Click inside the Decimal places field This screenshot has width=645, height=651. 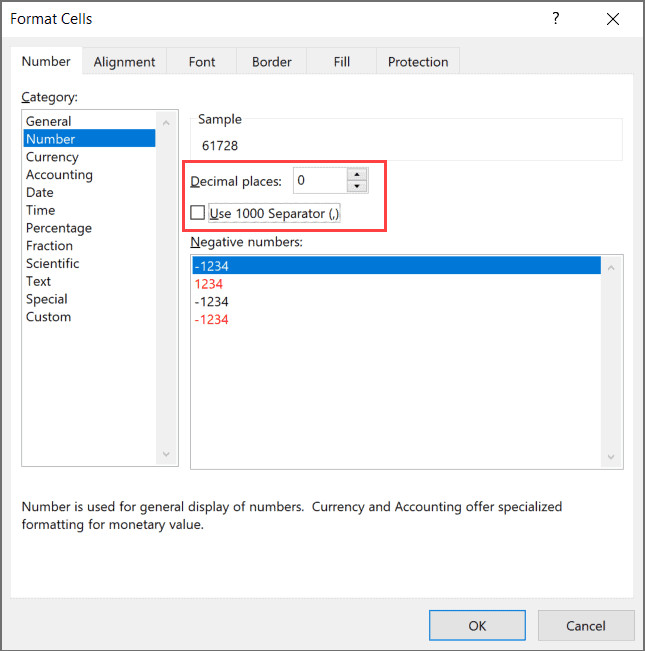[319, 181]
